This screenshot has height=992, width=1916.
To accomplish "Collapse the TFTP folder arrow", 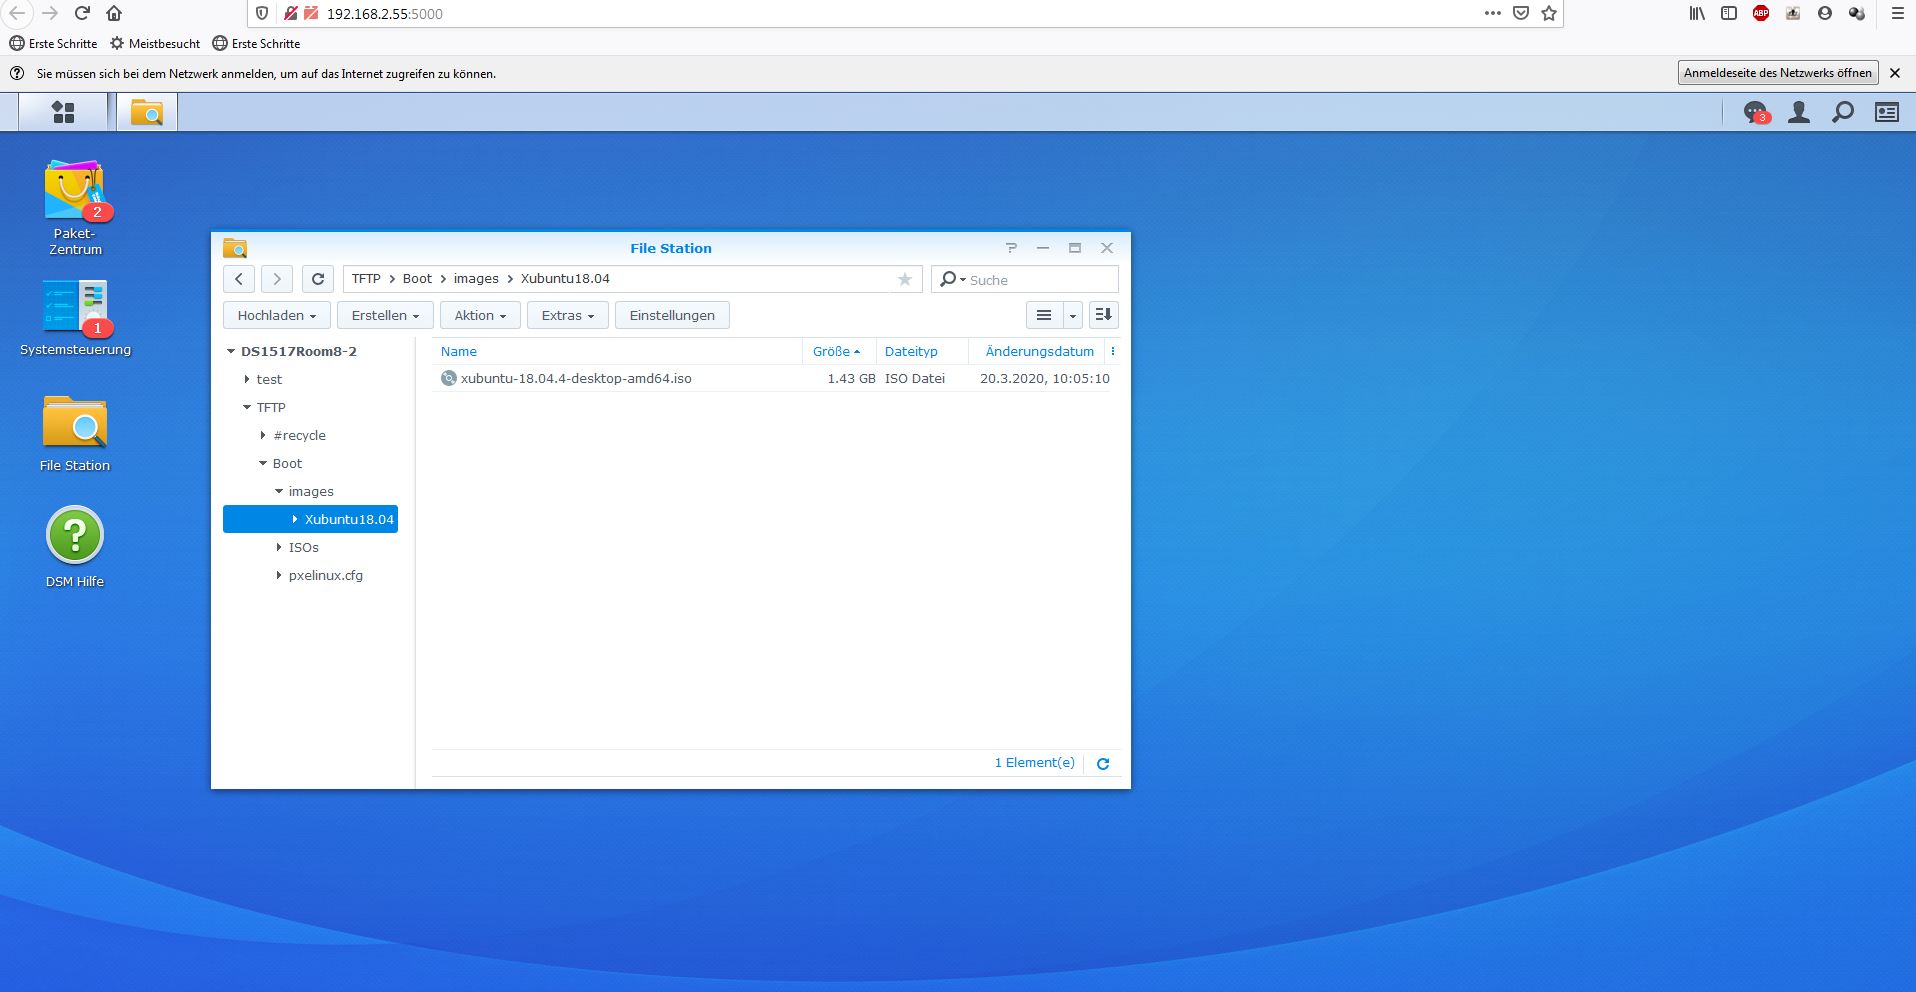I will tap(247, 407).
